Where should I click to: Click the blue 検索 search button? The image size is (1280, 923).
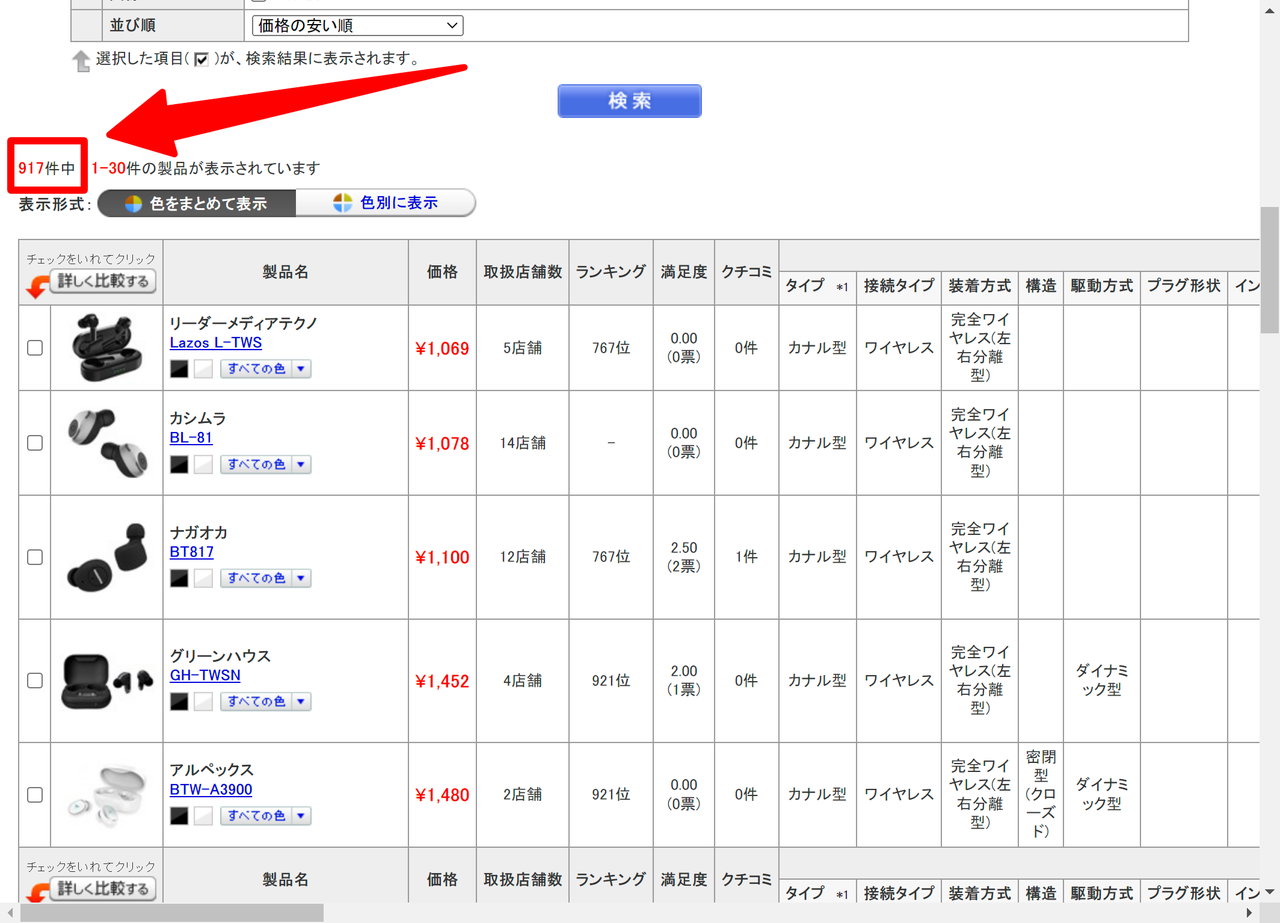[629, 101]
